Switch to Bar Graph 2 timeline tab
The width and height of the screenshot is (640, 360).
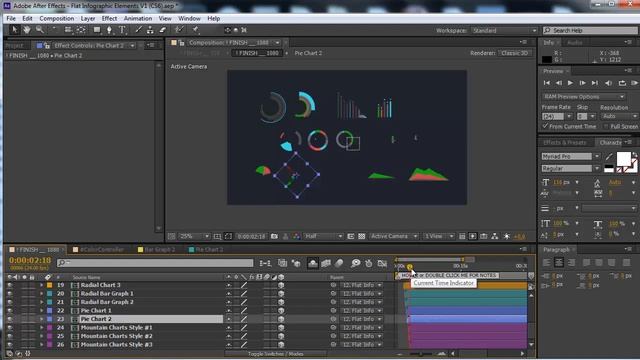(157, 250)
